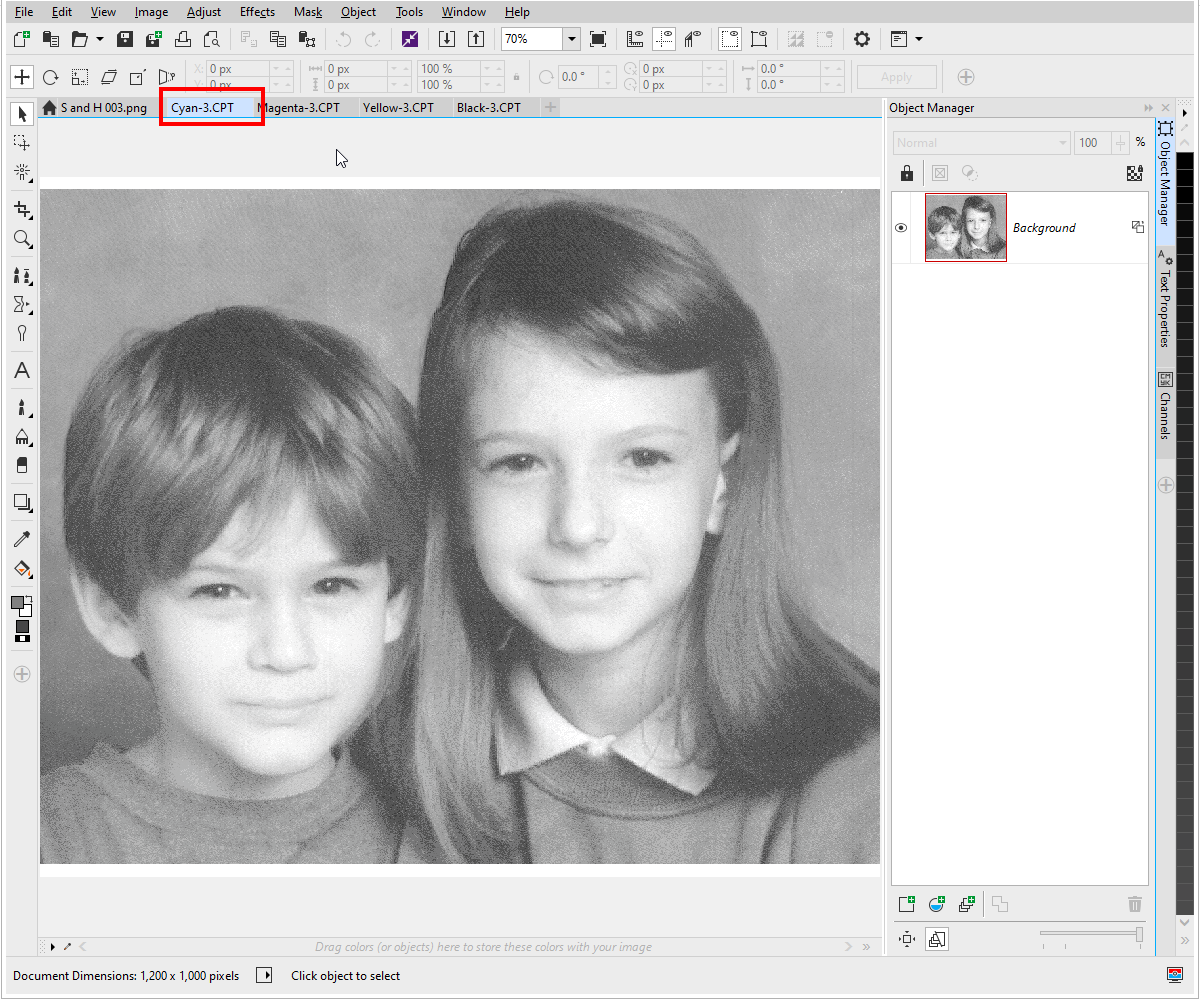The image size is (1200, 1000).
Task: Toggle Background layer visibility with the eye icon
Action: click(900, 227)
